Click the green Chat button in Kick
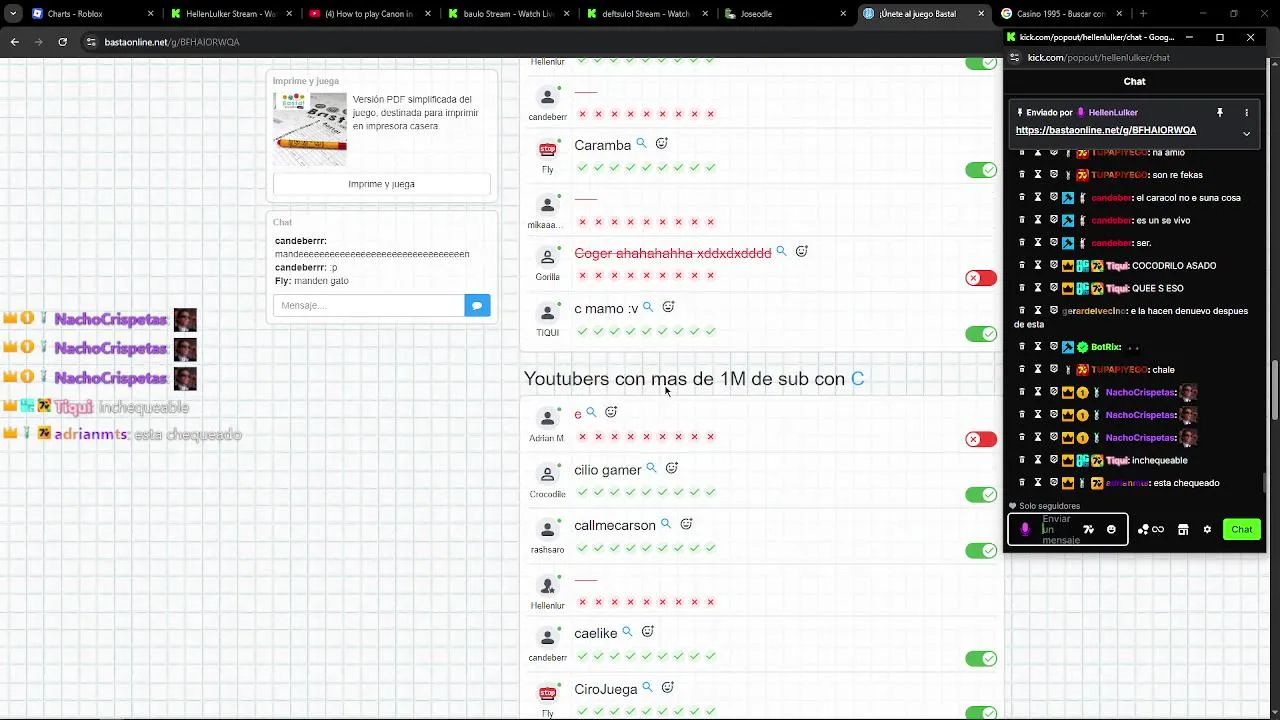The height and width of the screenshot is (720, 1280). tap(1242, 529)
